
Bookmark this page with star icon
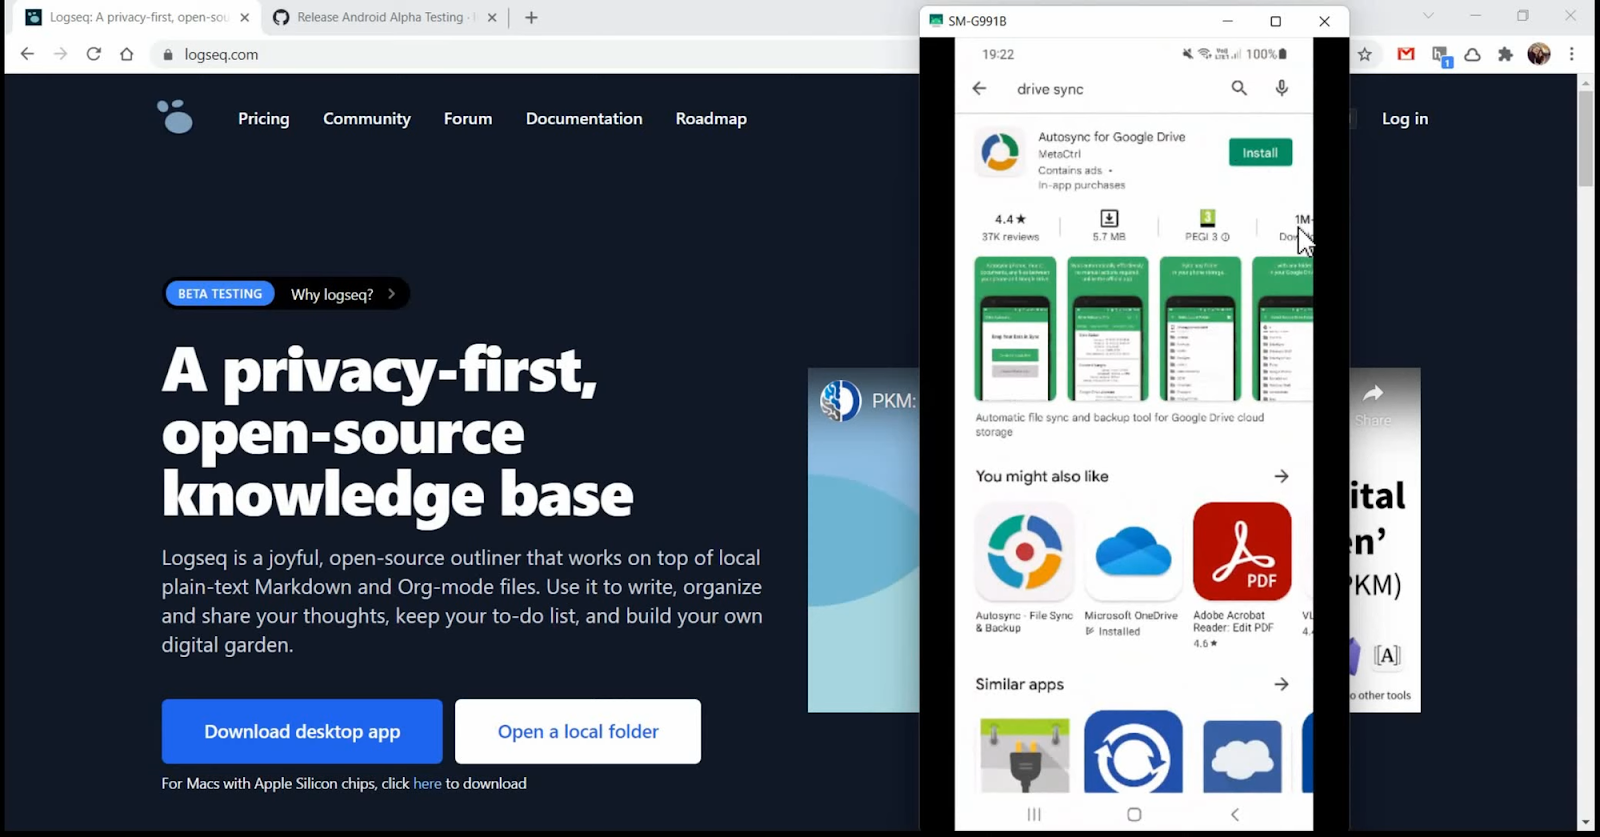click(x=1365, y=54)
